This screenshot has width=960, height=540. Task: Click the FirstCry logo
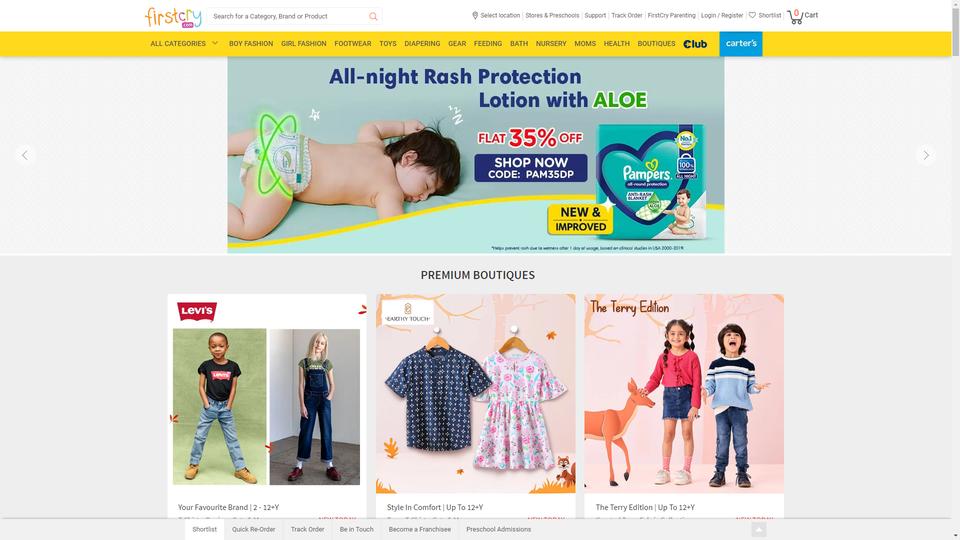point(173,17)
